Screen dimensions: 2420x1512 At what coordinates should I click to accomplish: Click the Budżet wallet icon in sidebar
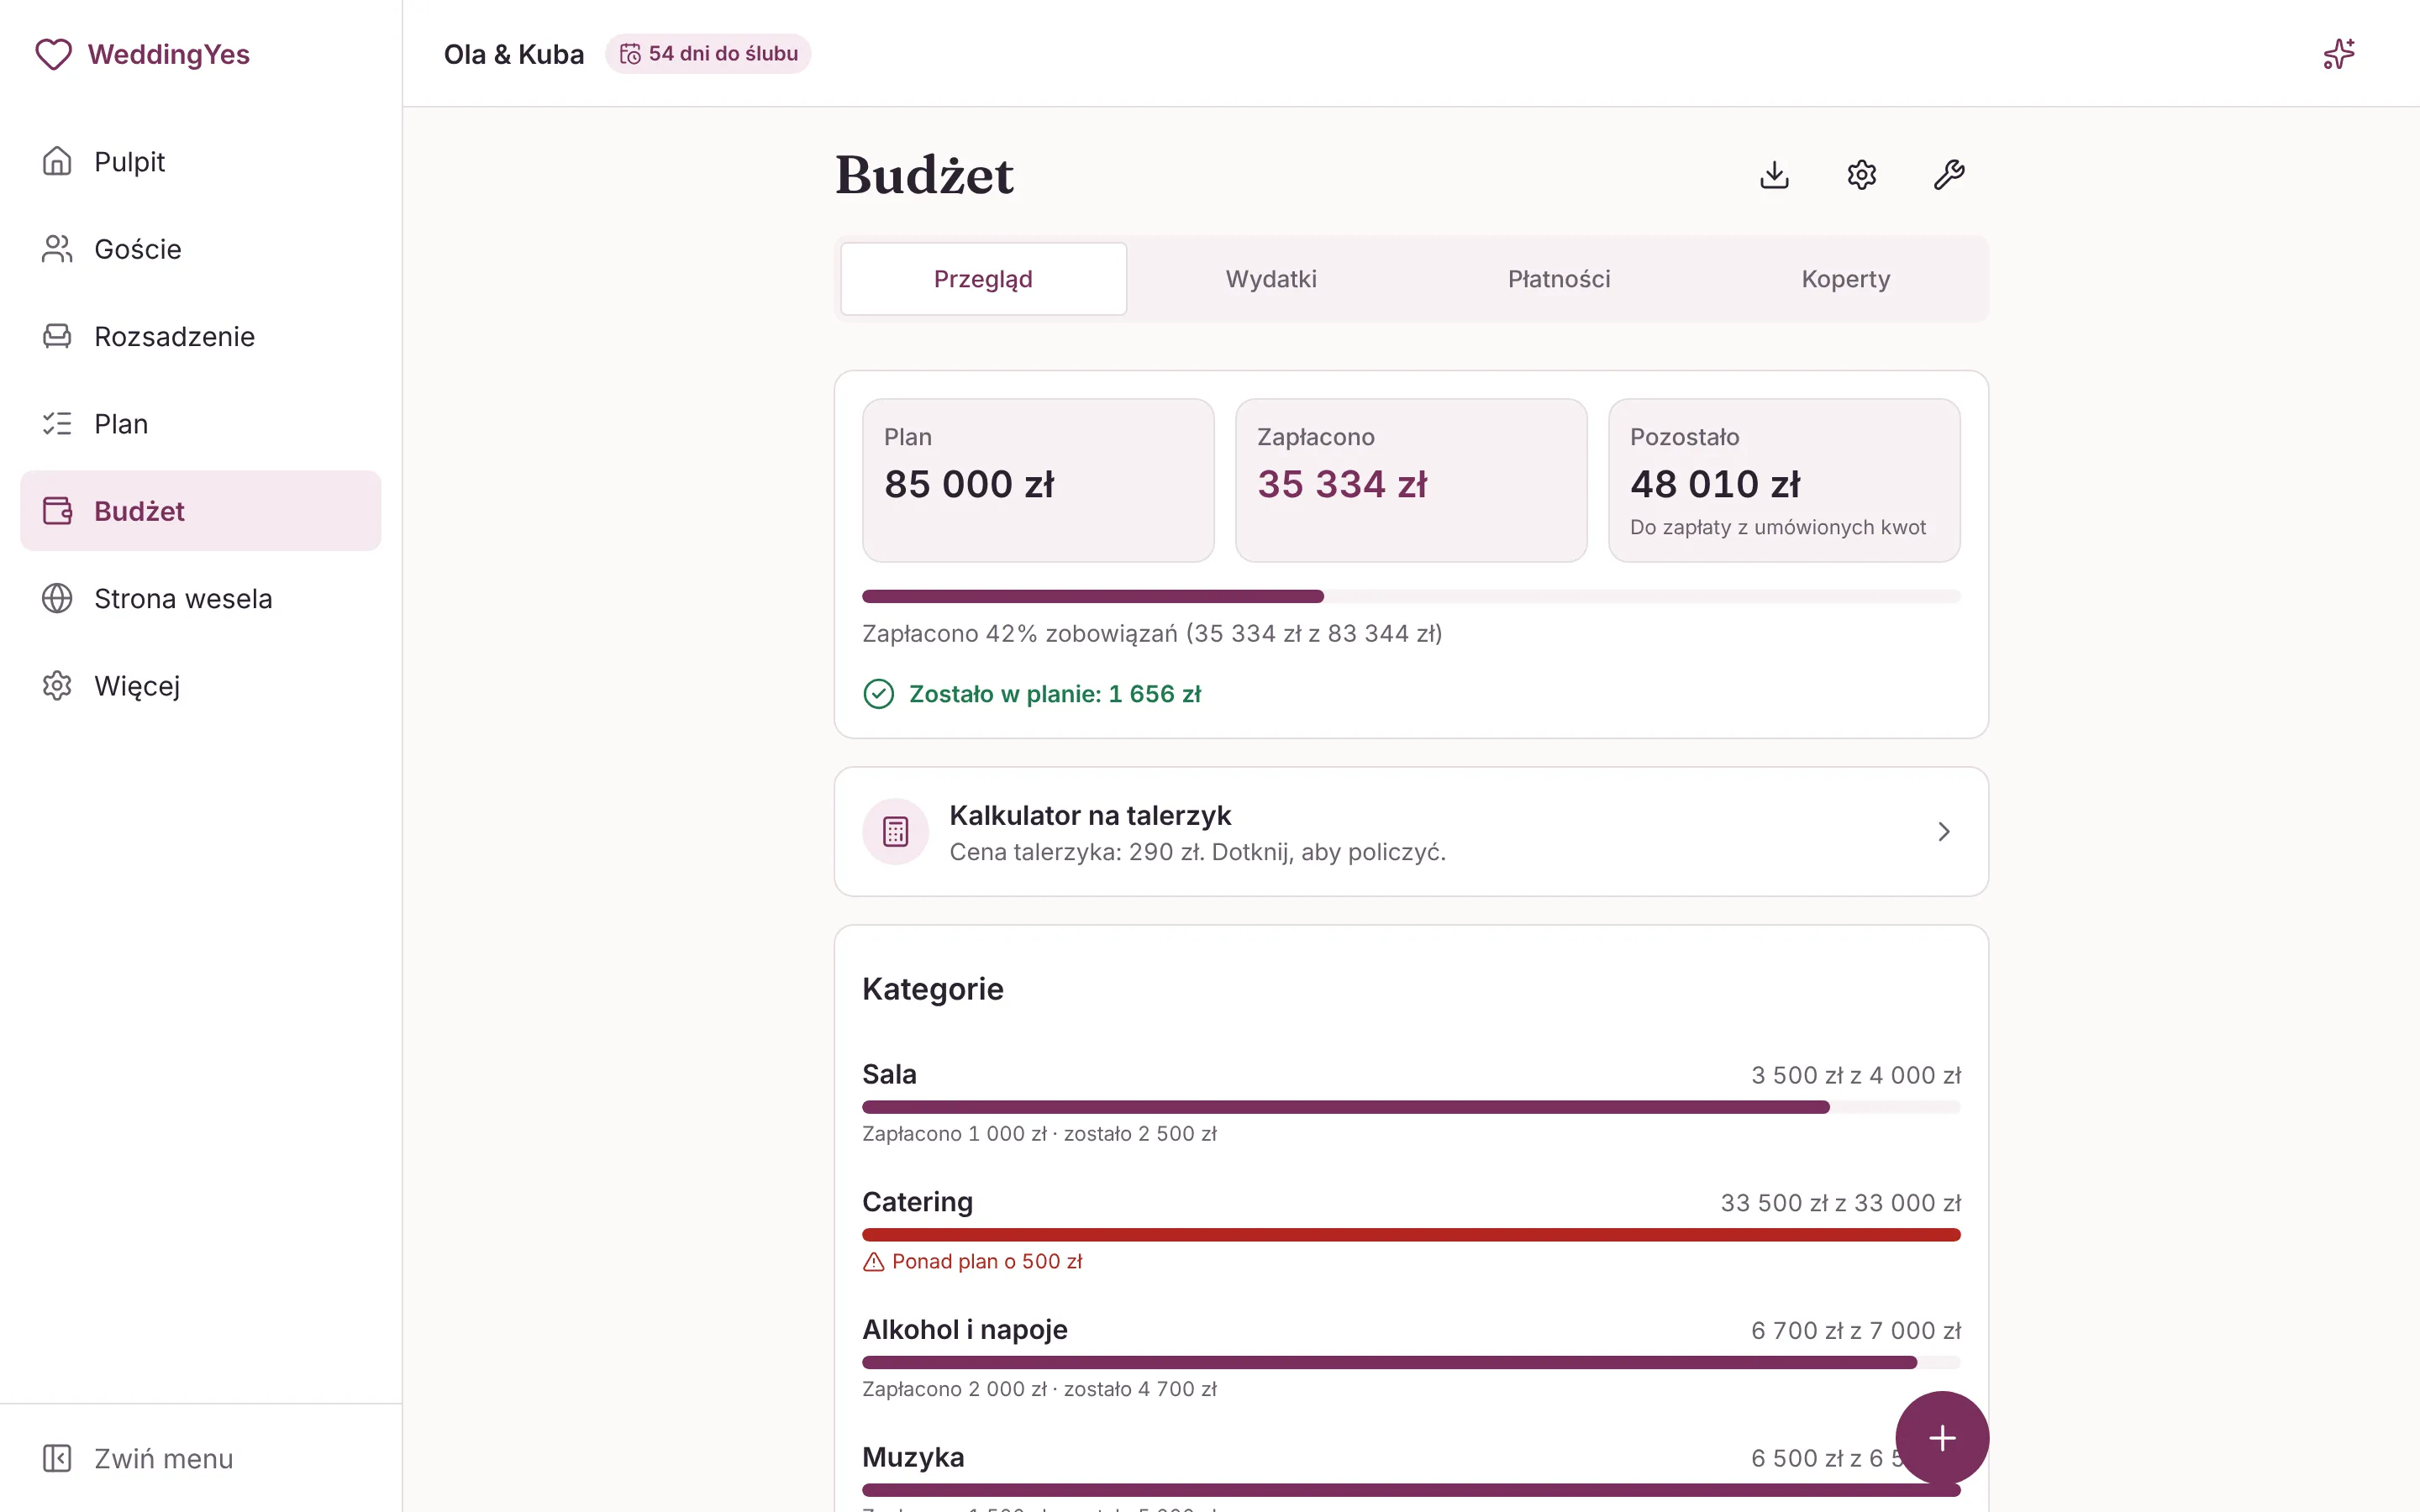57,511
